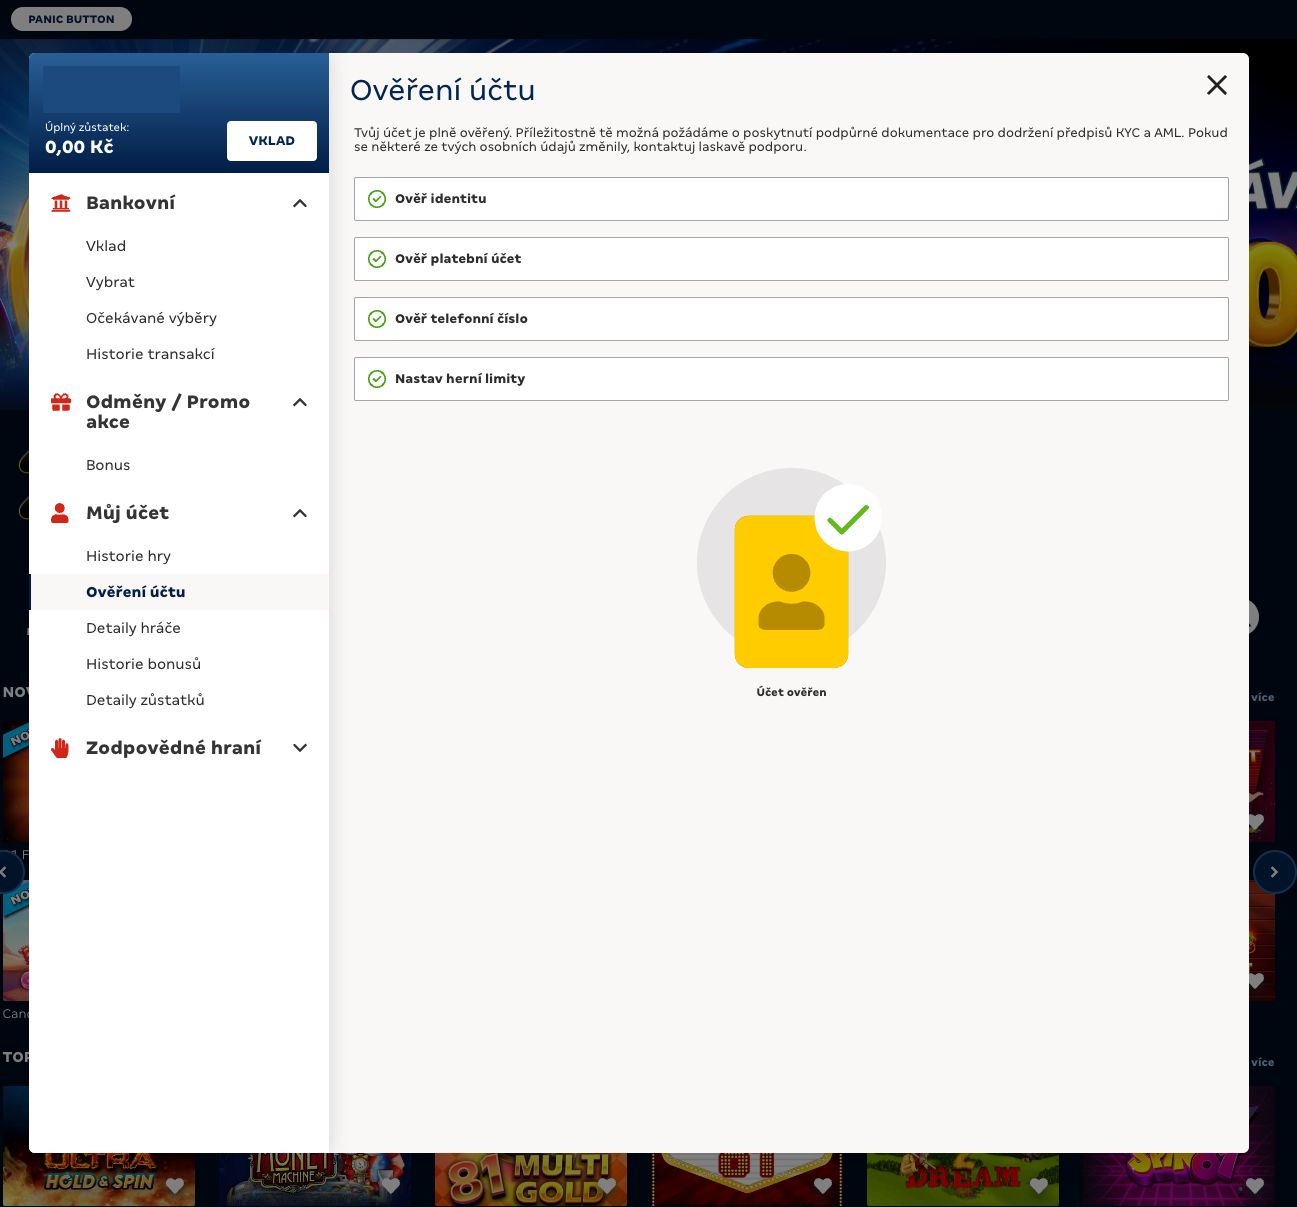Open Historie transakcí in the sidebar
Screen dimensions: 1297x1207
point(150,354)
